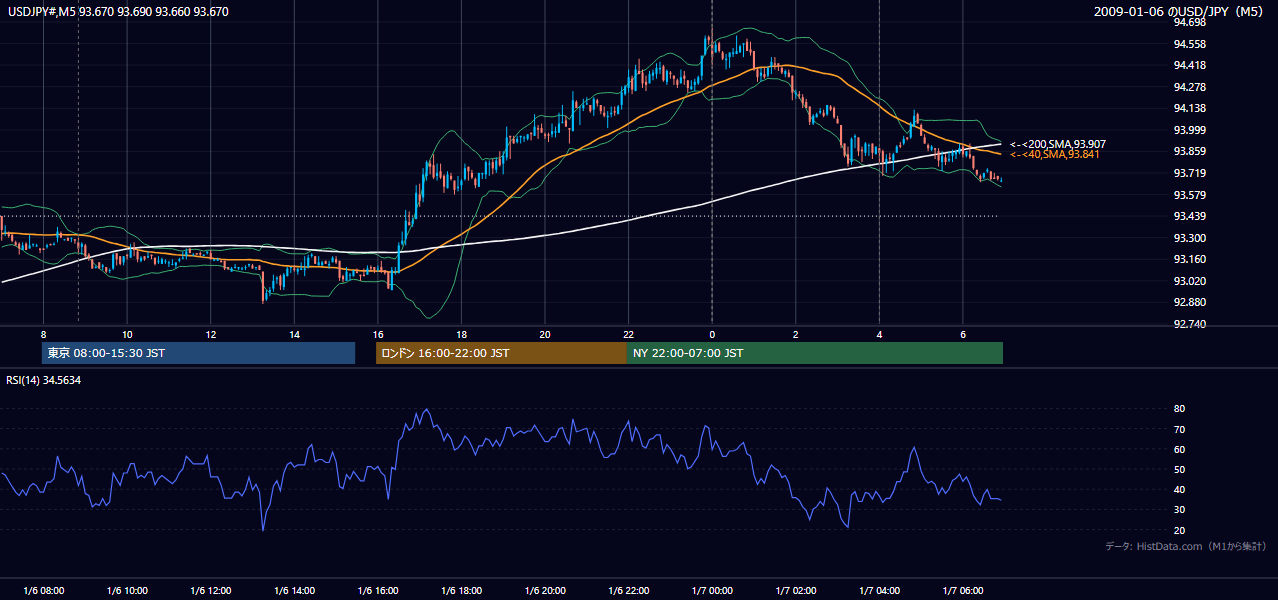
Task: Click price axis value 92.880
Action: pos(1189,302)
